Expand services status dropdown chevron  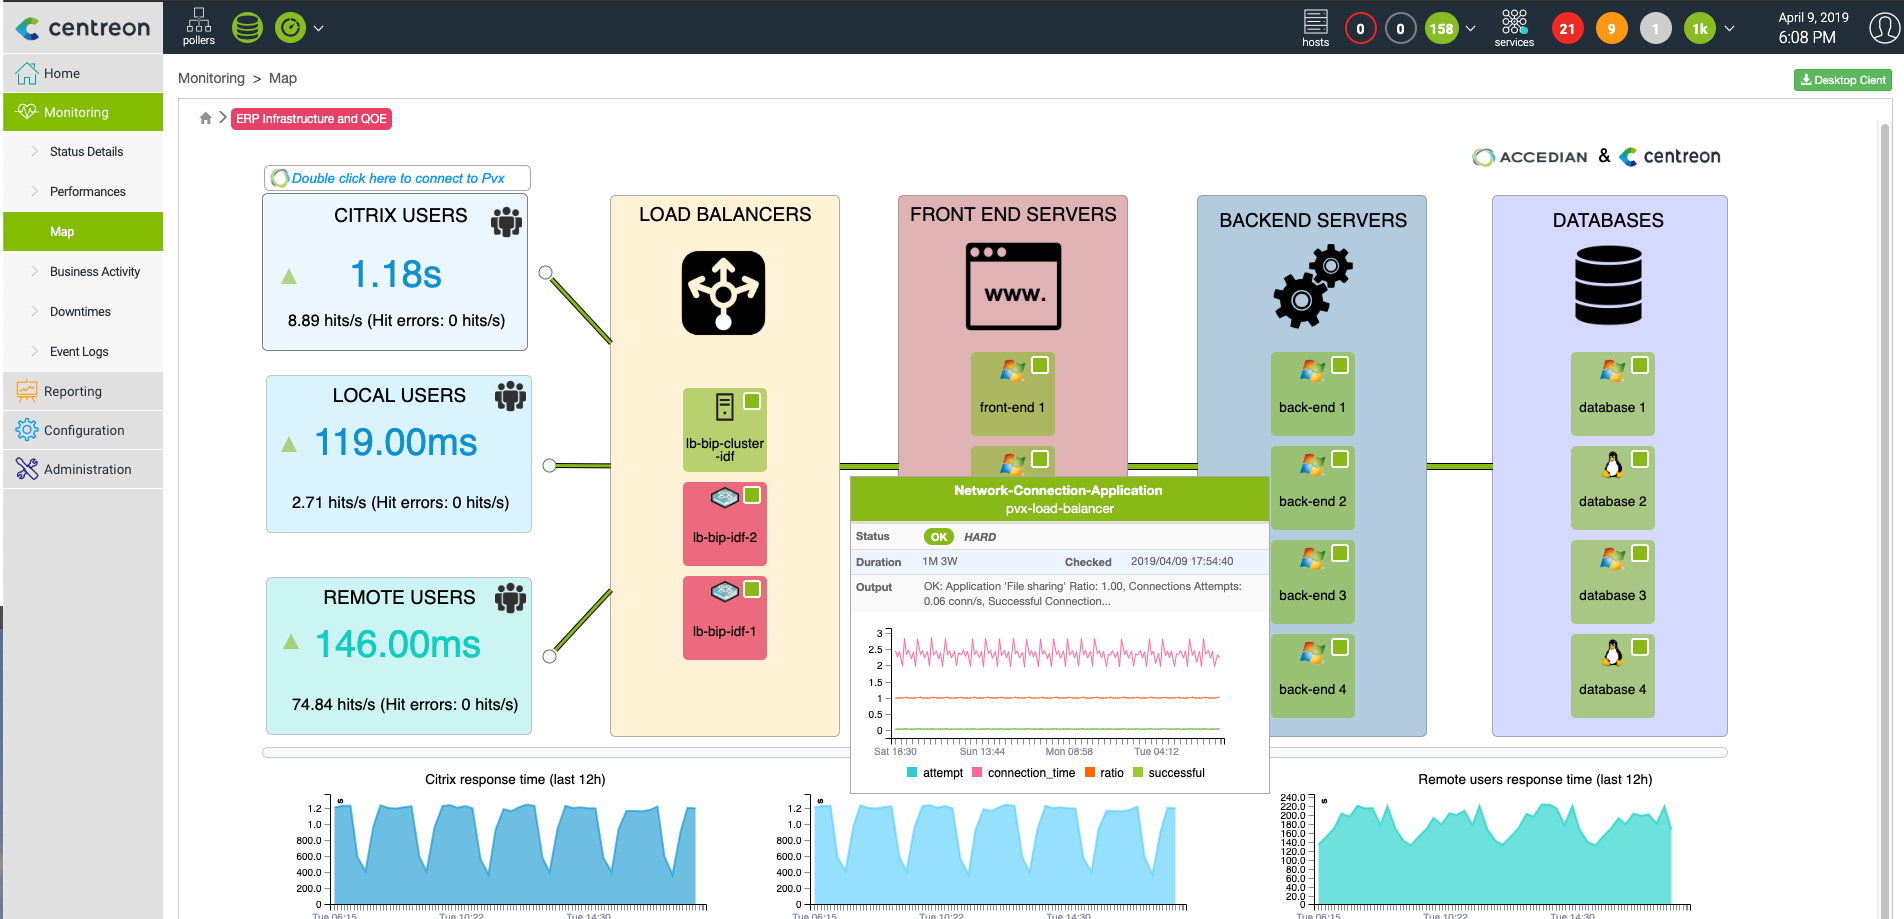[x=1729, y=29]
